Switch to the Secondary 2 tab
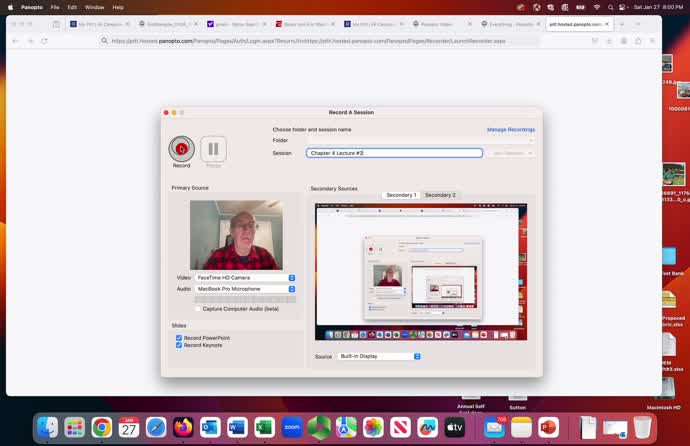 point(440,195)
